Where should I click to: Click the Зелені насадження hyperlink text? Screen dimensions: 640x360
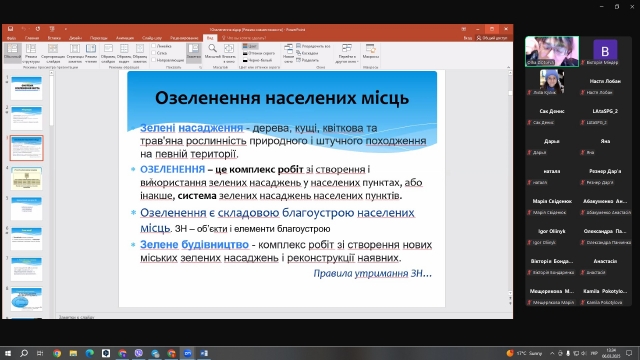click(191, 128)
